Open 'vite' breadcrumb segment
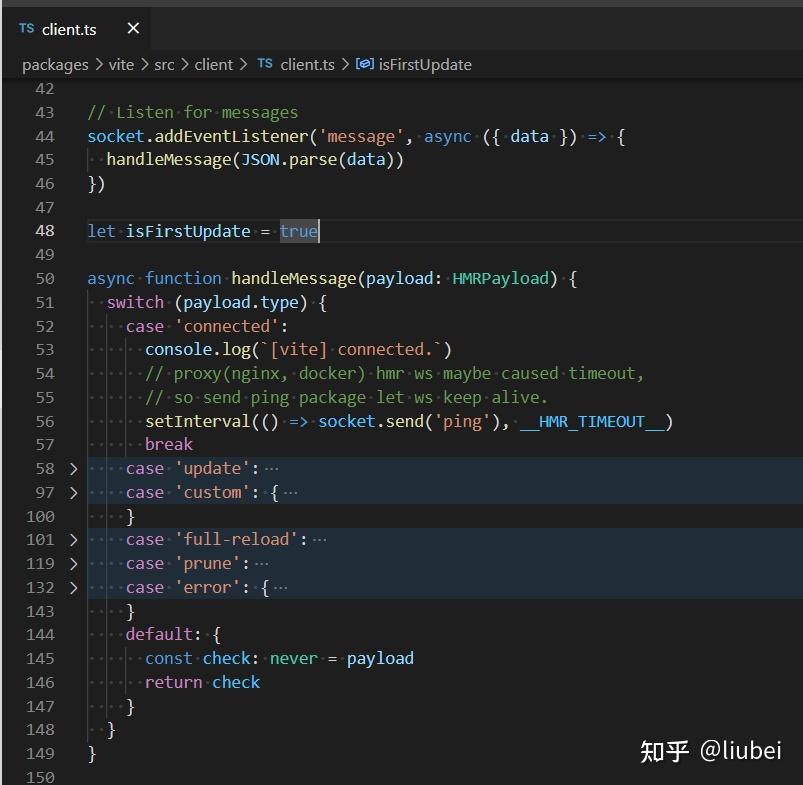The height and width of the screenshot is (785, 803). [121, 65]
